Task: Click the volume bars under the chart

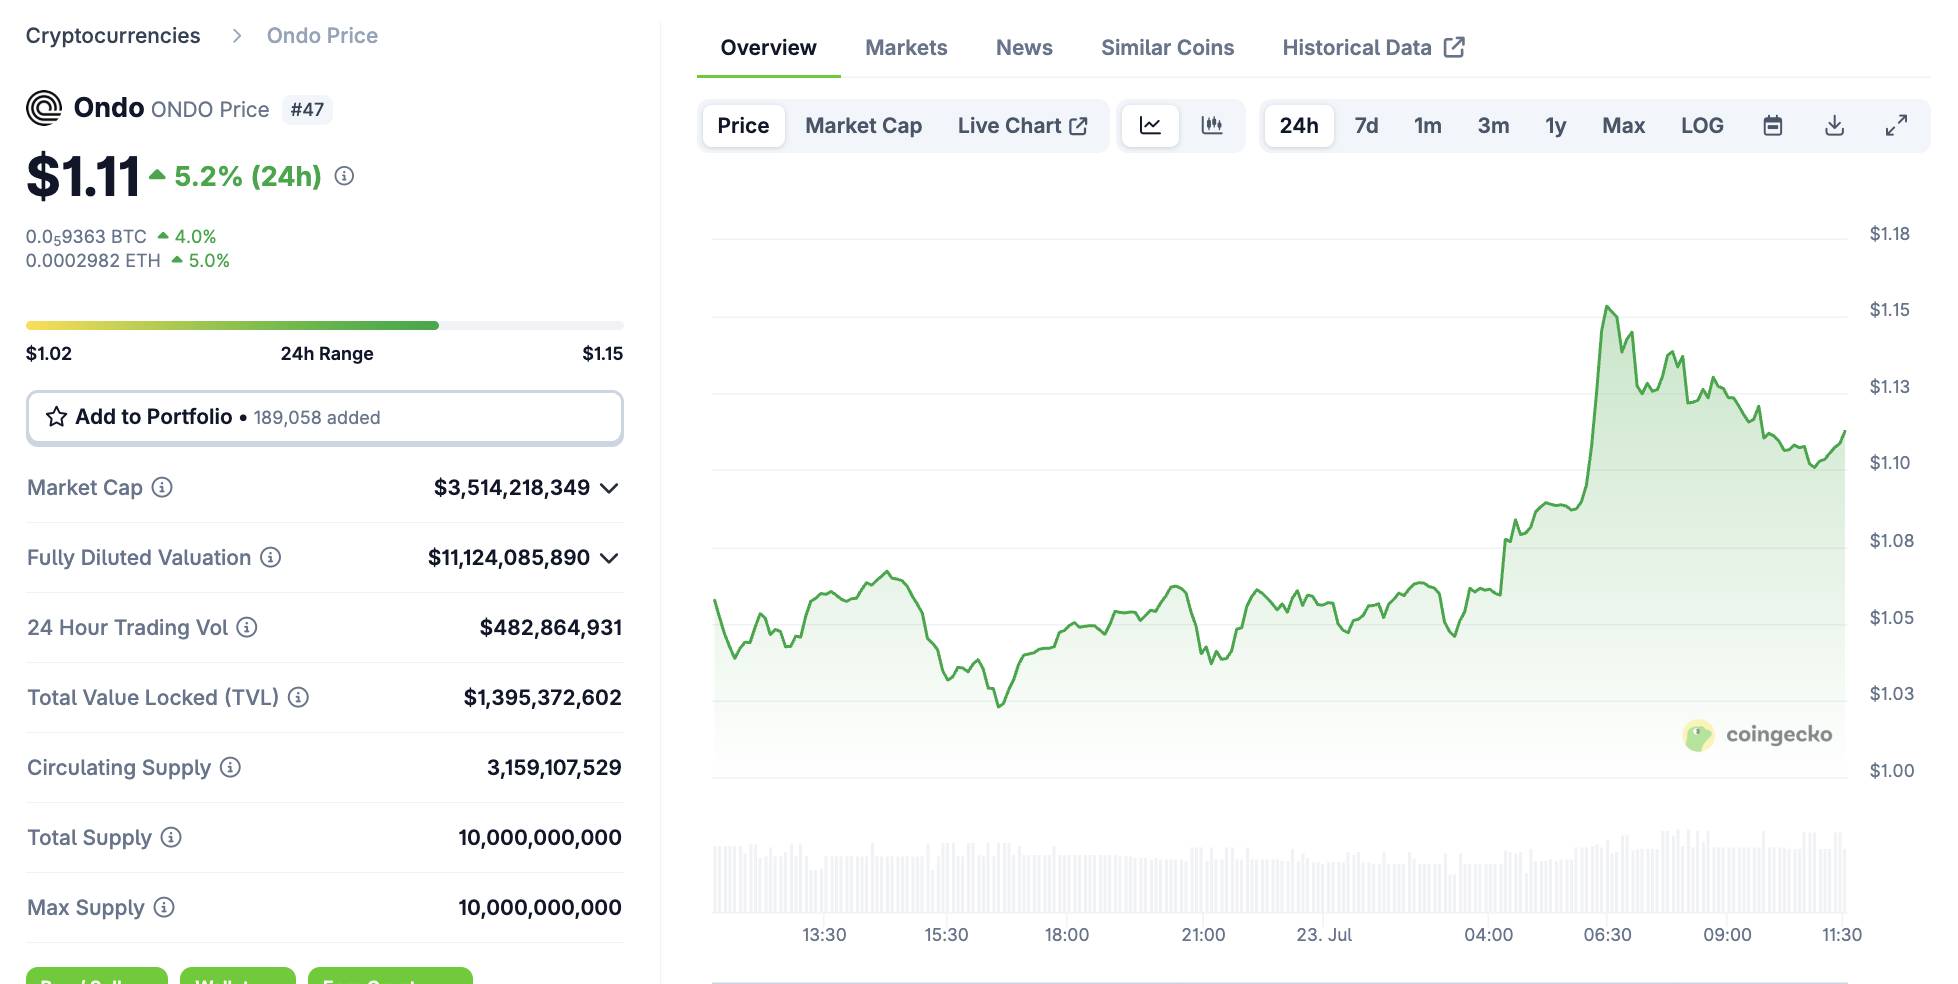Action: point(1279,872)
